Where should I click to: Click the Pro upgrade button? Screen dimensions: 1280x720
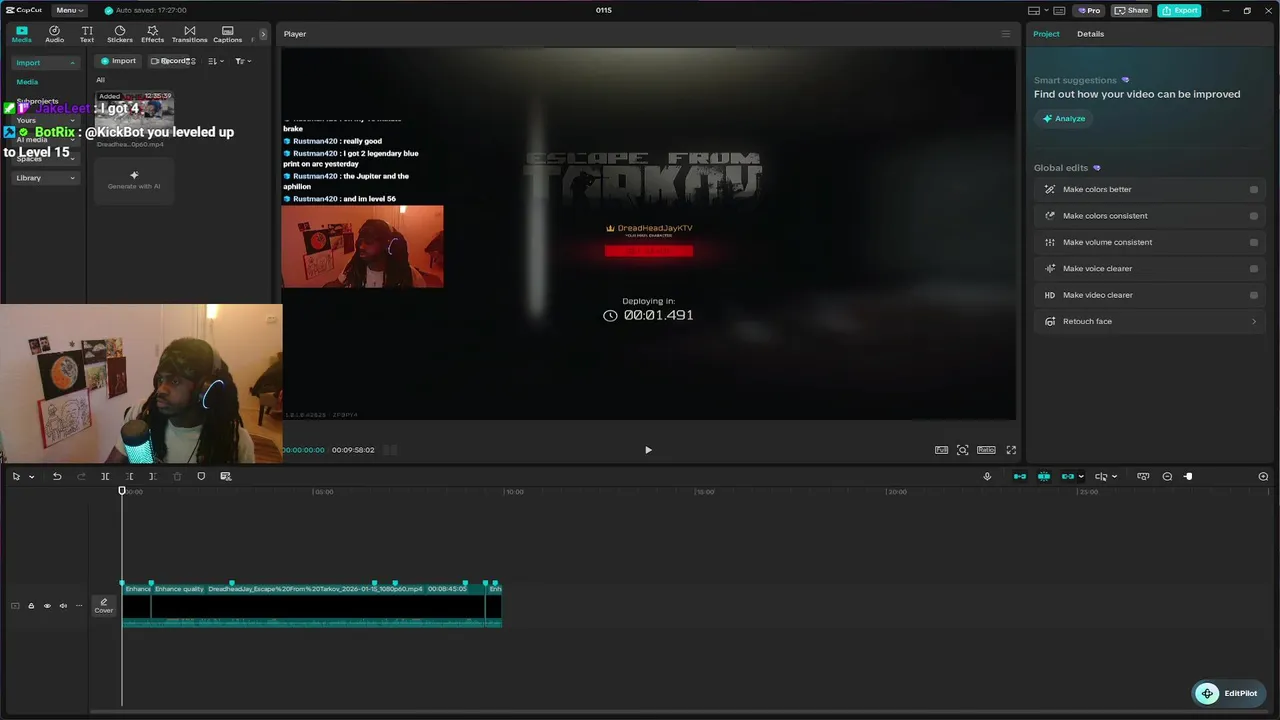[1088, 10]
